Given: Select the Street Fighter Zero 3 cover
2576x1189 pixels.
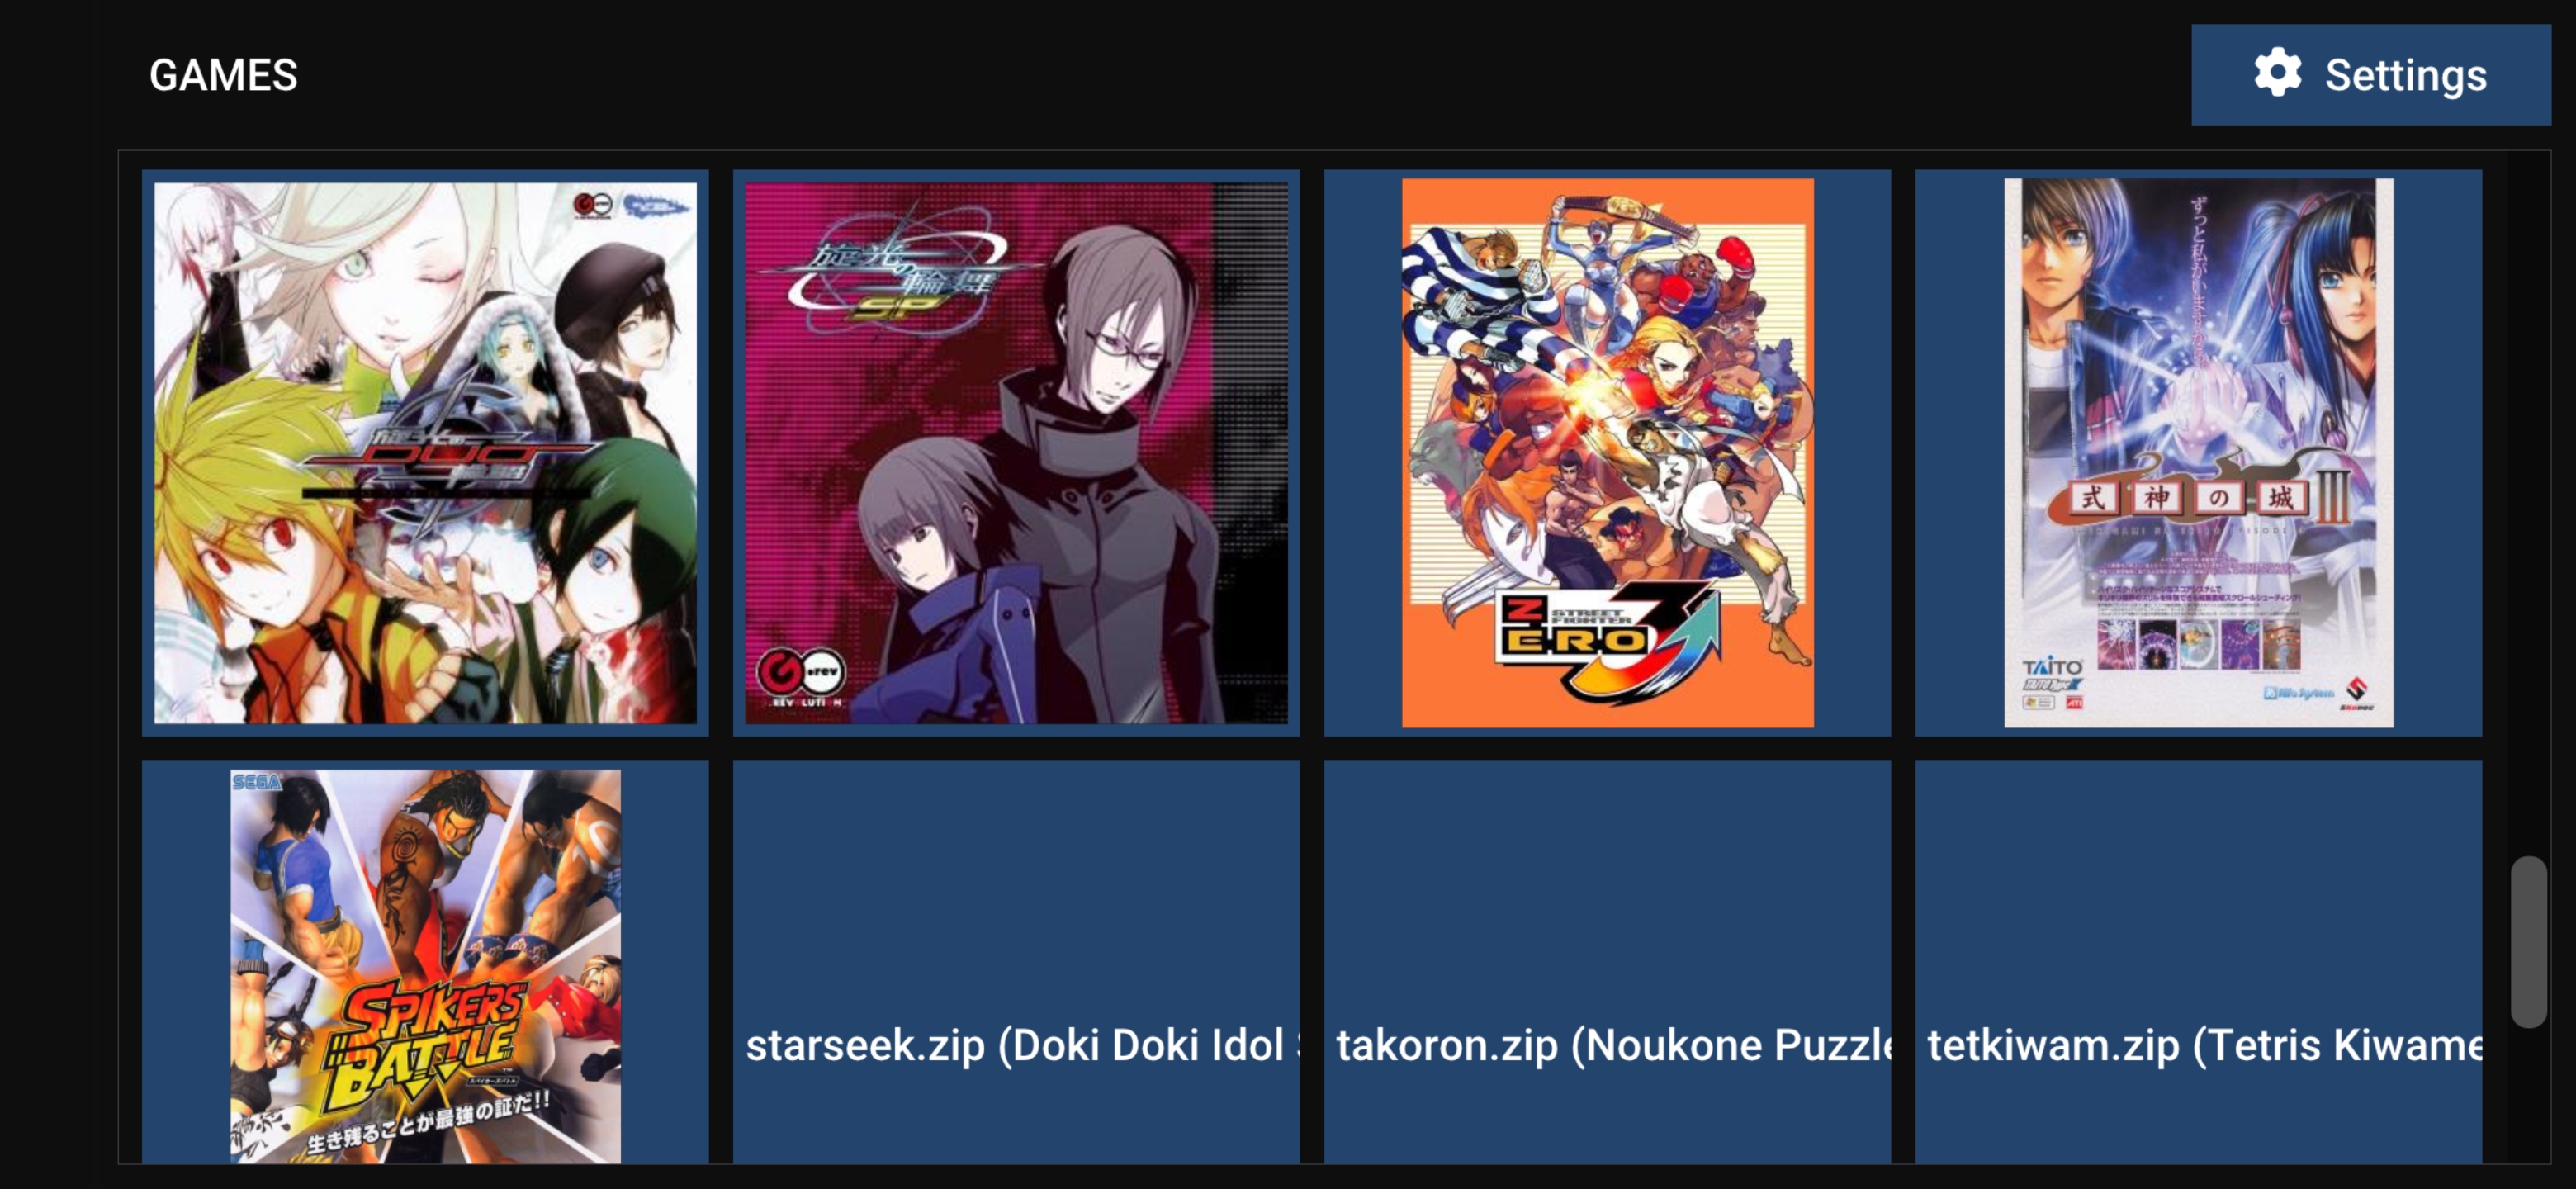Looking at the screenshot, I should point(1607,453).
